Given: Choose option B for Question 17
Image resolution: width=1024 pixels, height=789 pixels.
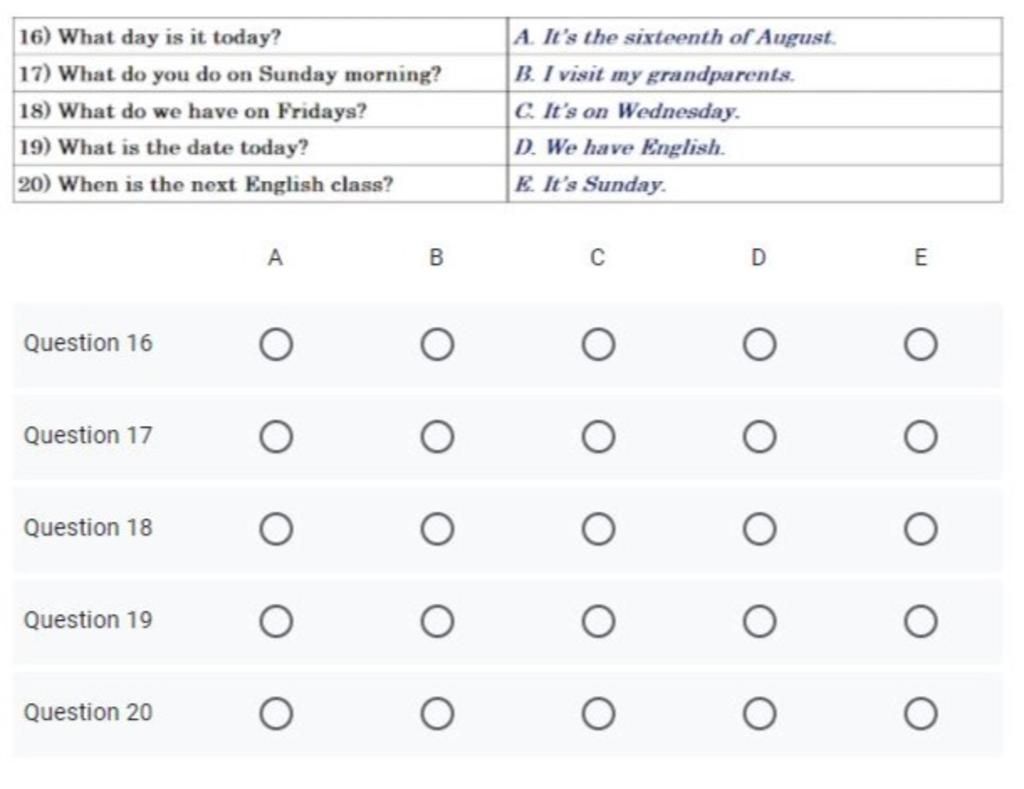Looking at the screenshot, I should point(437,437).
